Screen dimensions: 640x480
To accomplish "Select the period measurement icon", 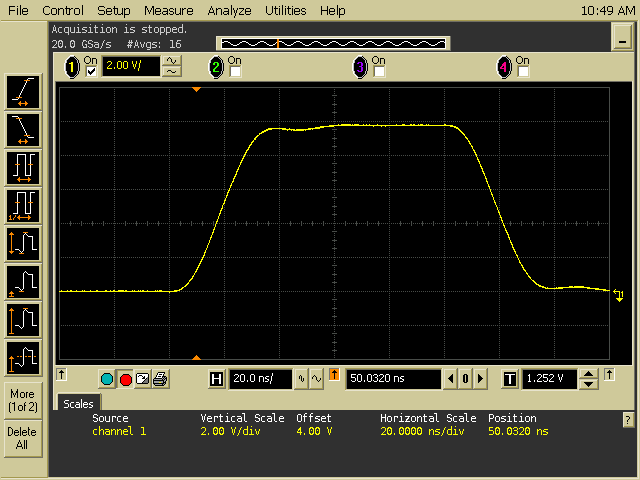I will (x=23, y=168).
